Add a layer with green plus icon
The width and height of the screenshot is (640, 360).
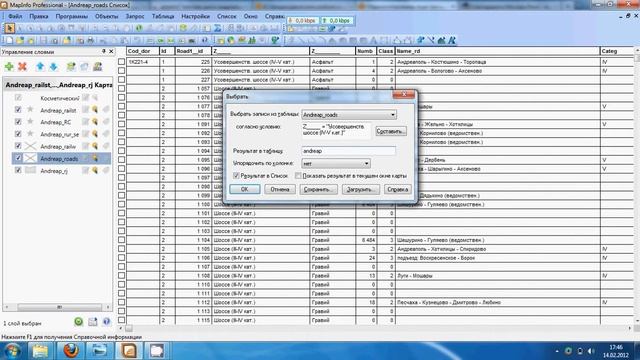(x=9, y=67)
